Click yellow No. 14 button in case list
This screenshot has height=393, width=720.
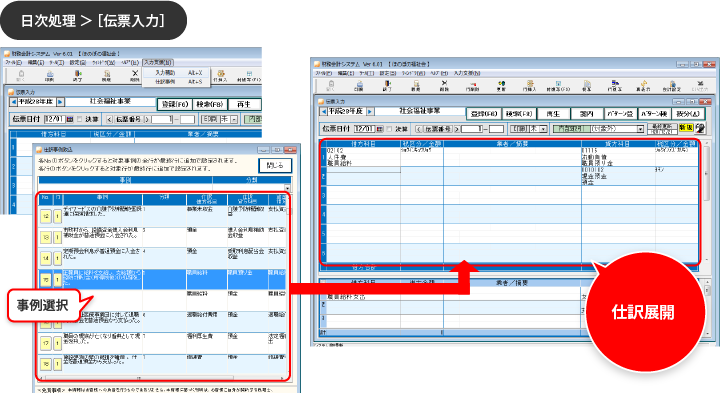[x=45, y=258]
